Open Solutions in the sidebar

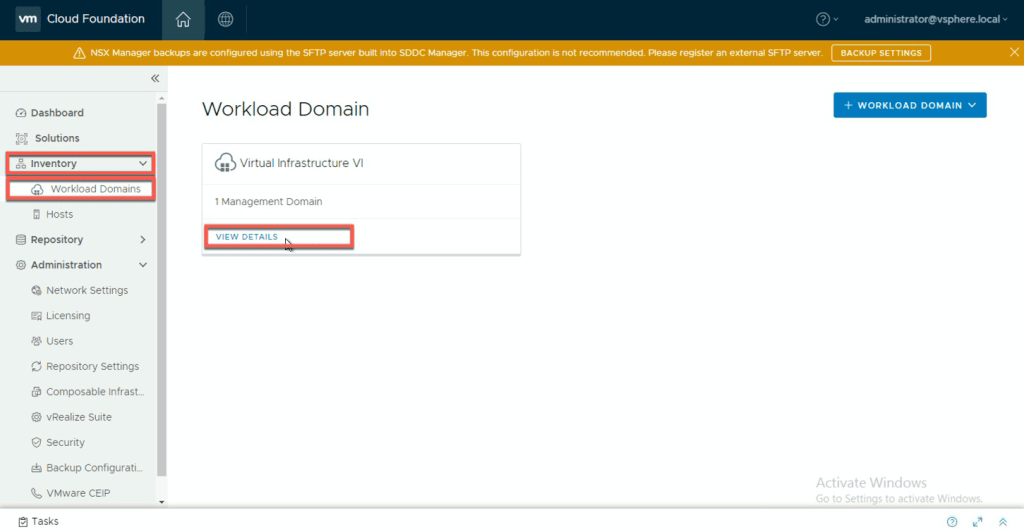click(x=57, y=138)
